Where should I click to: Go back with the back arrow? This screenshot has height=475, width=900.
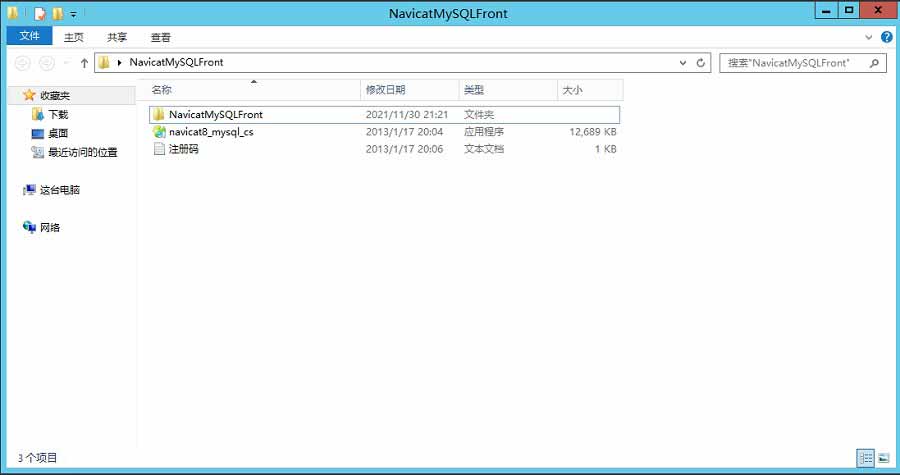(x=22, y=63)
